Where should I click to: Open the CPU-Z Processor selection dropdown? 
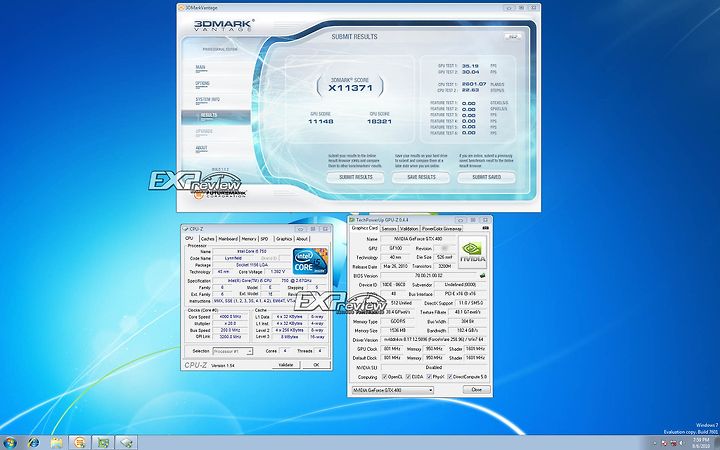click(233, 351)
